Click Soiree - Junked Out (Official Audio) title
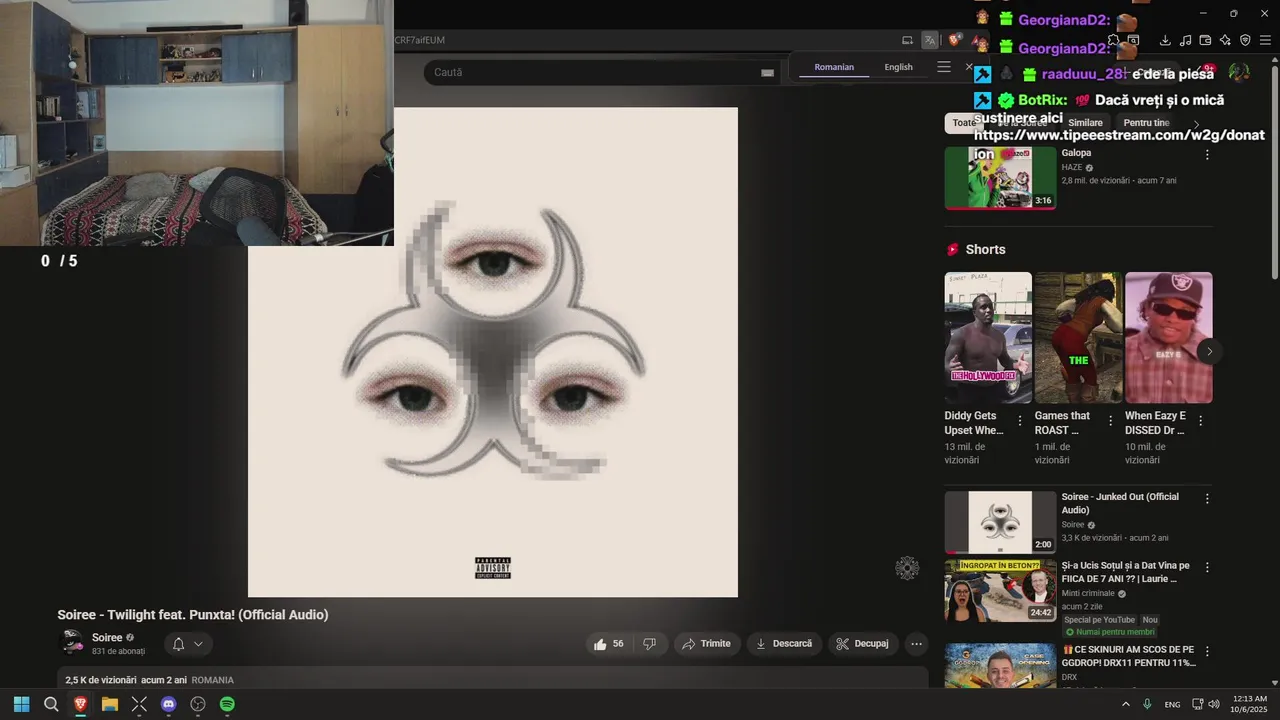 pos(1120,503)
